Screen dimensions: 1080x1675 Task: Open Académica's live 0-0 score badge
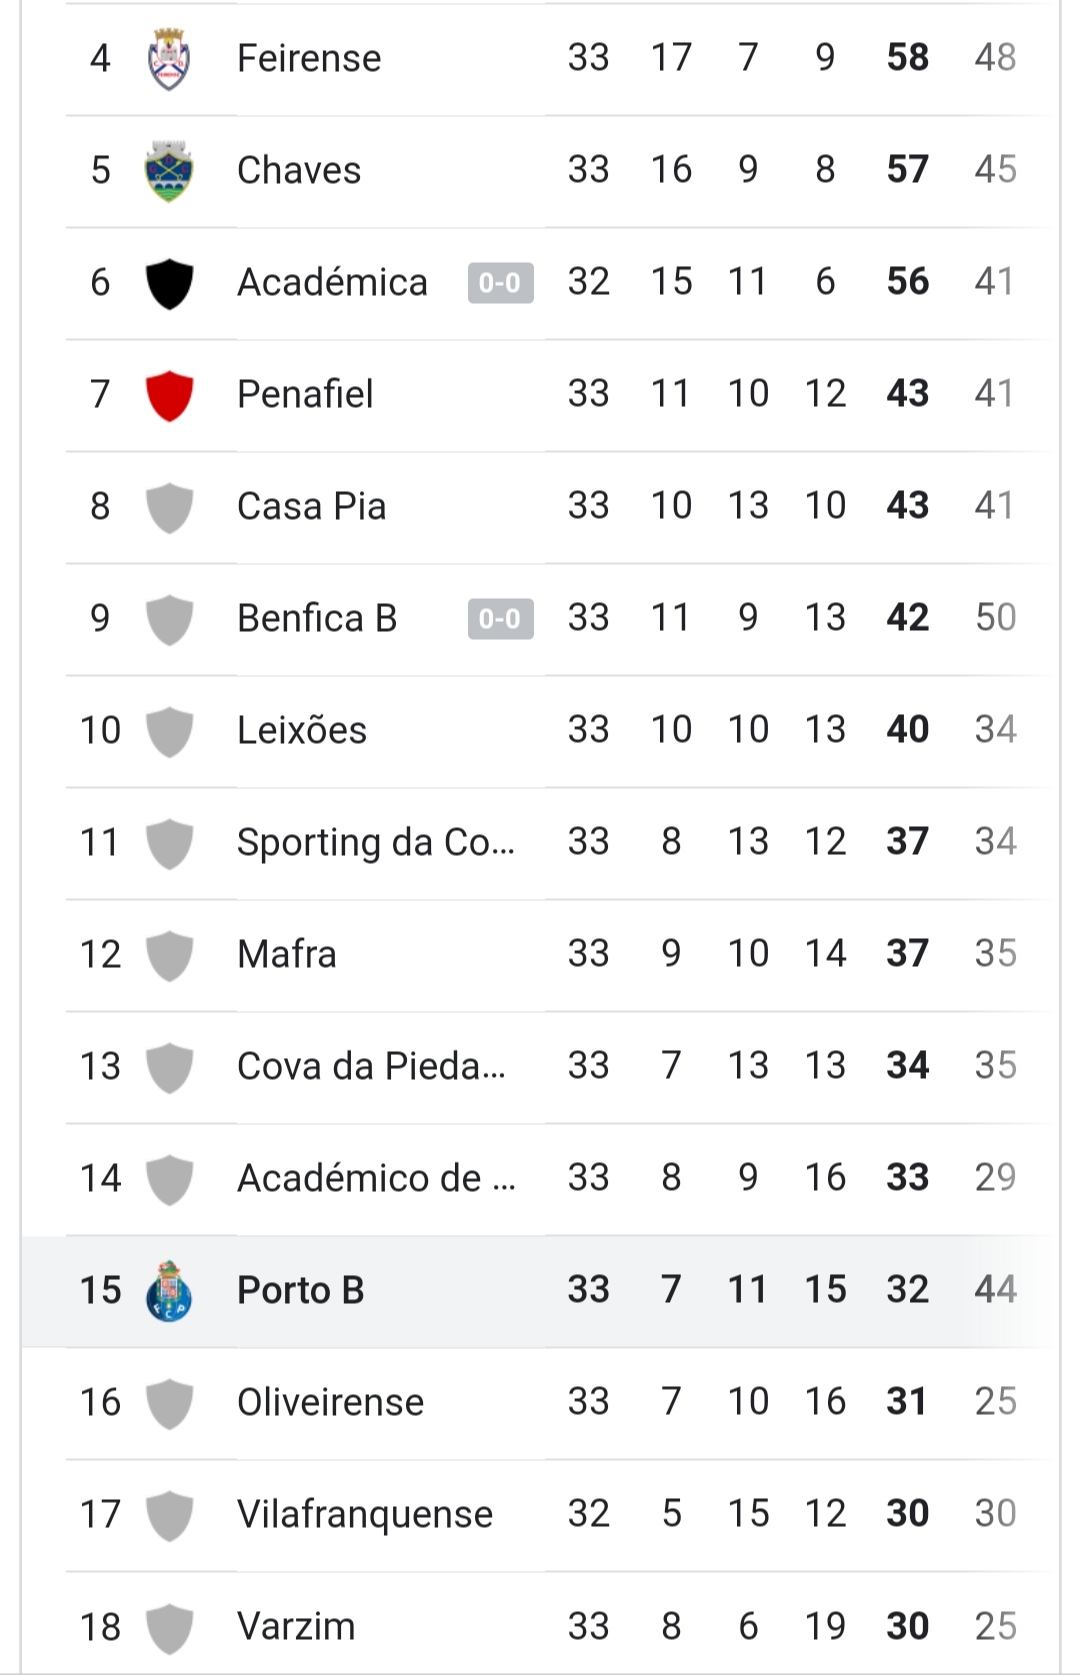(x=500, y=283)
